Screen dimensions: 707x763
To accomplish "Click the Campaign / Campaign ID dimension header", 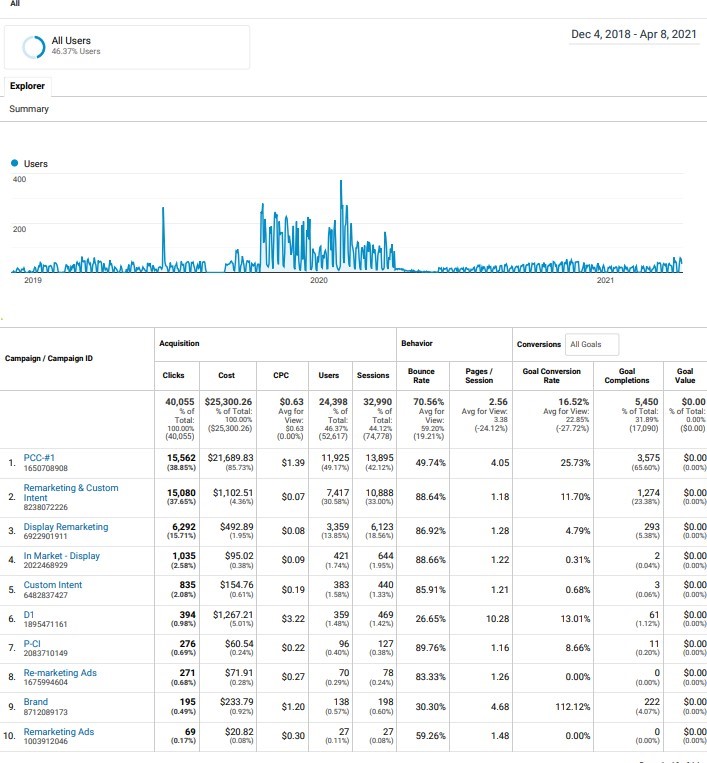I will [x=49, y=358].
